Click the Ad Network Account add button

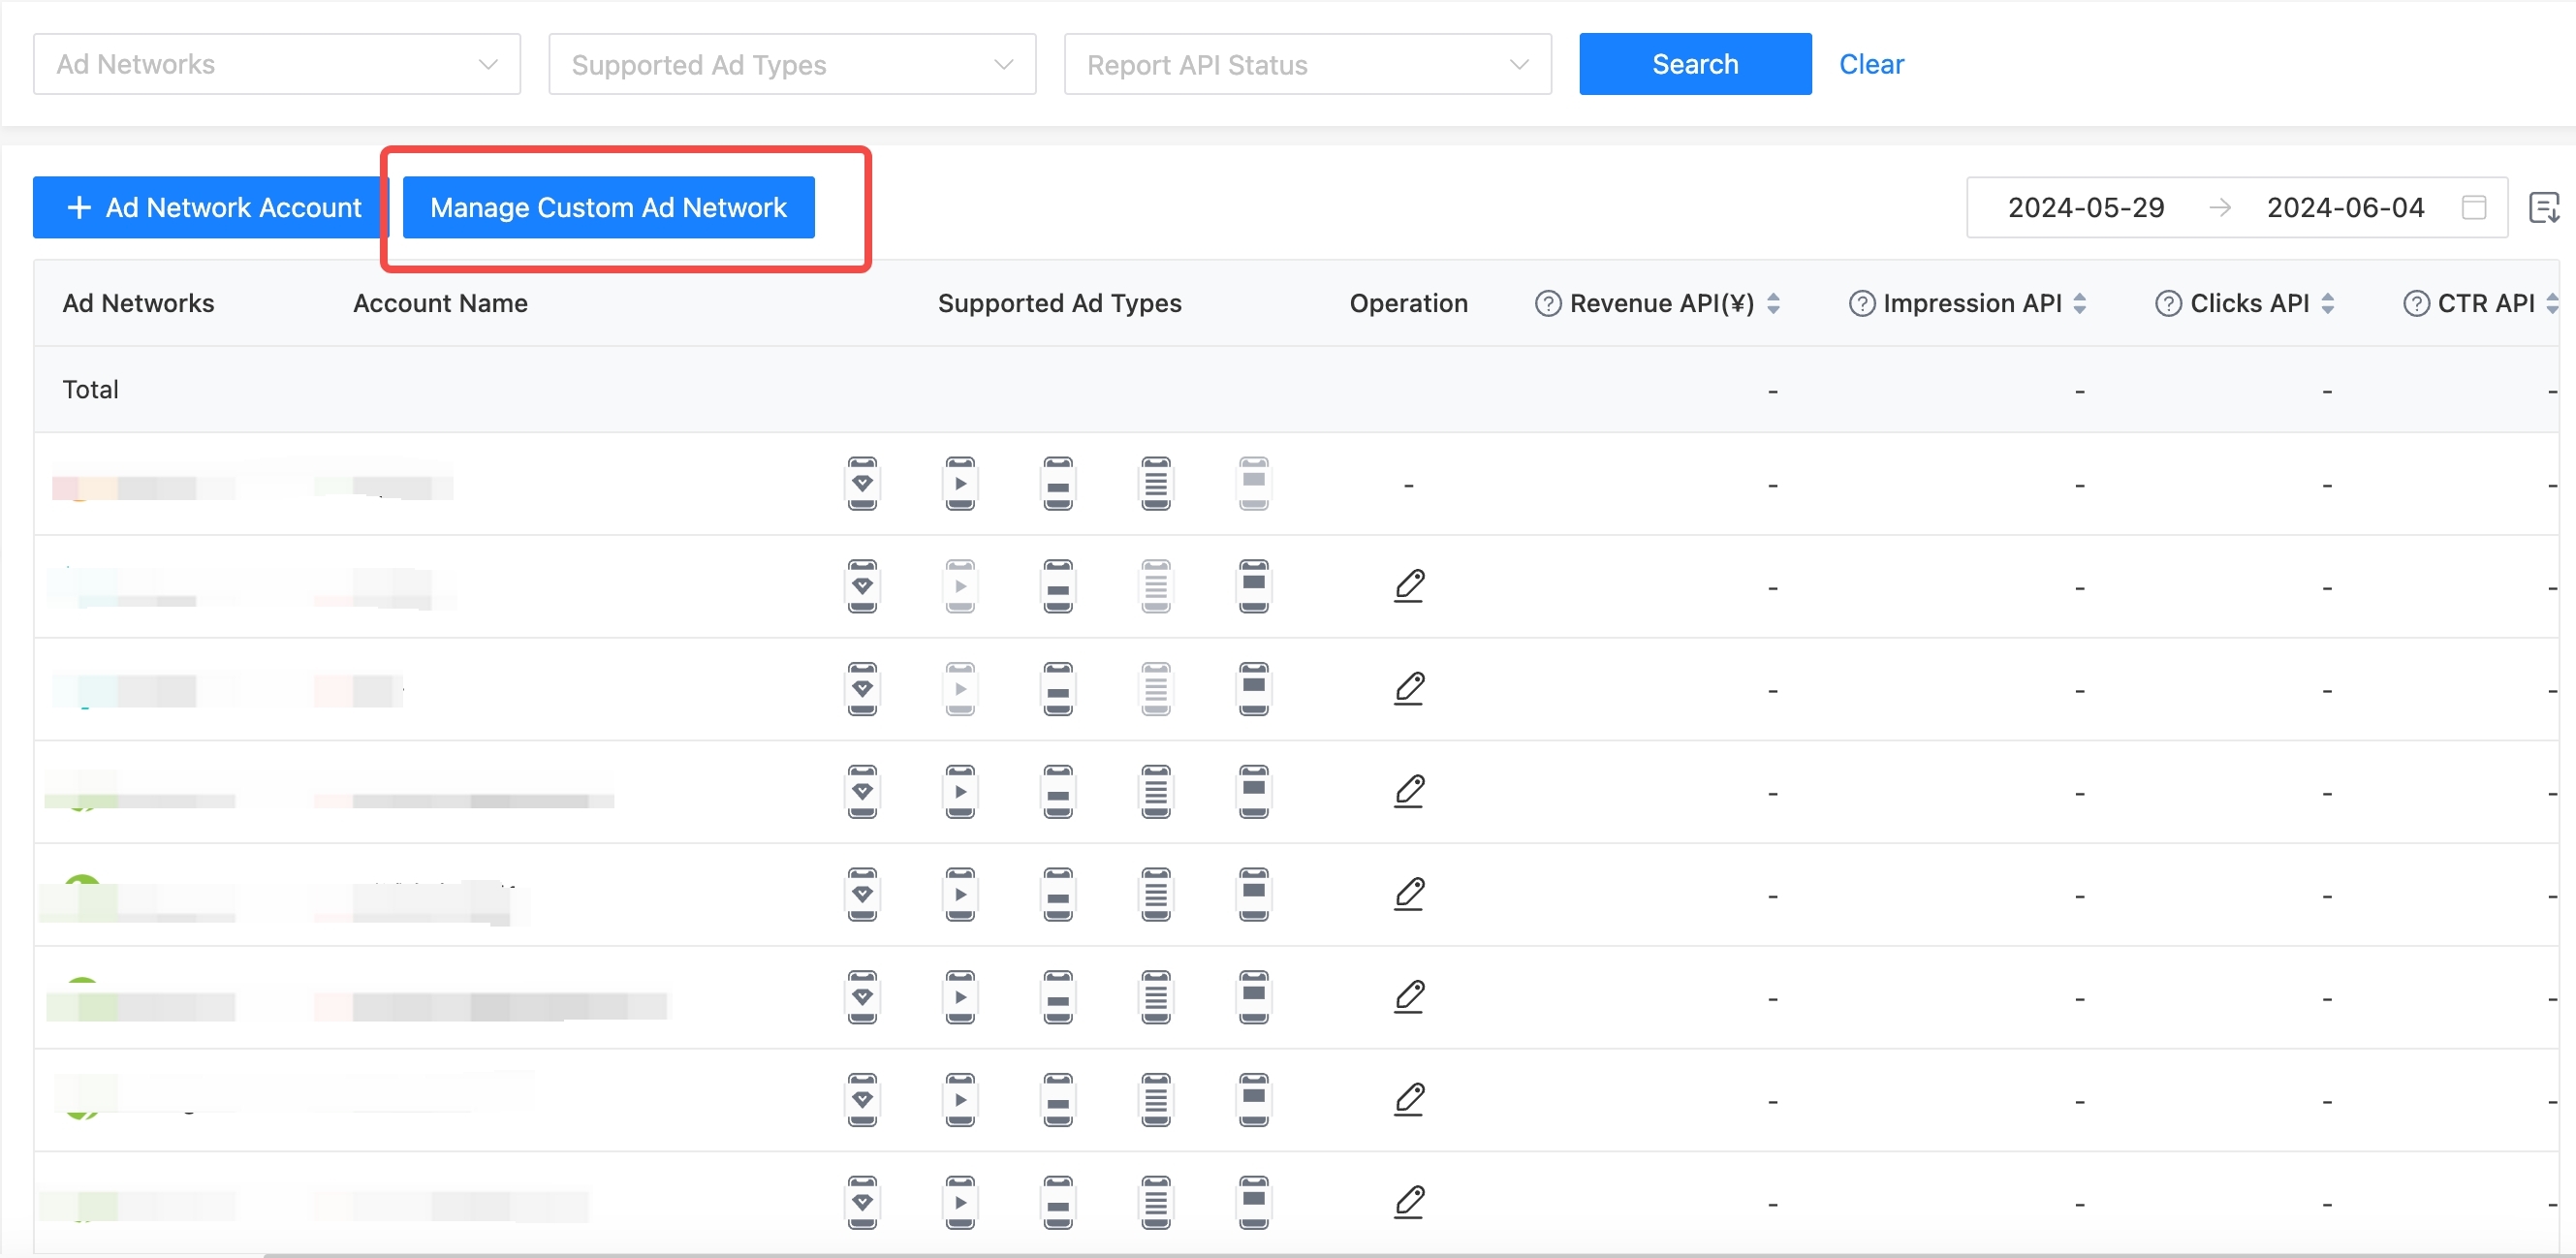(x=208, y=207)
